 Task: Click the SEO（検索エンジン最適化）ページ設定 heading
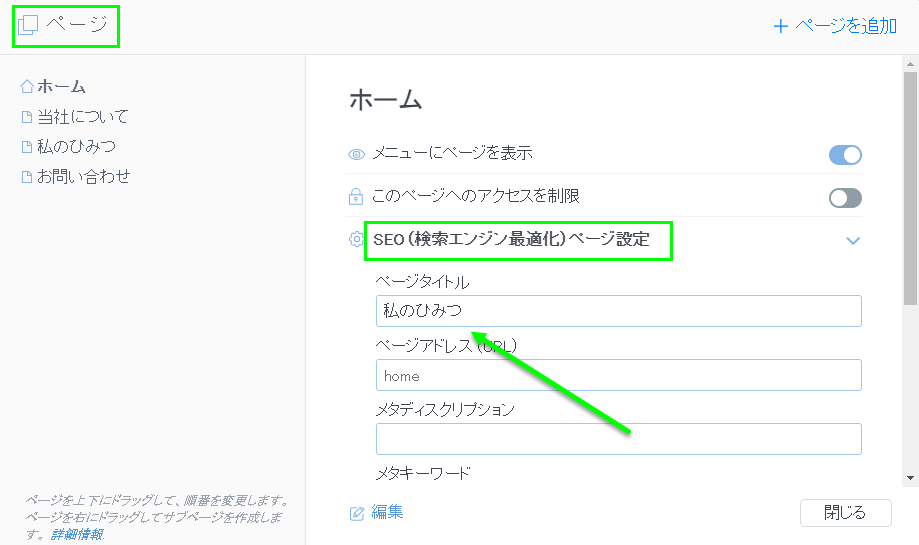(511, 239)
